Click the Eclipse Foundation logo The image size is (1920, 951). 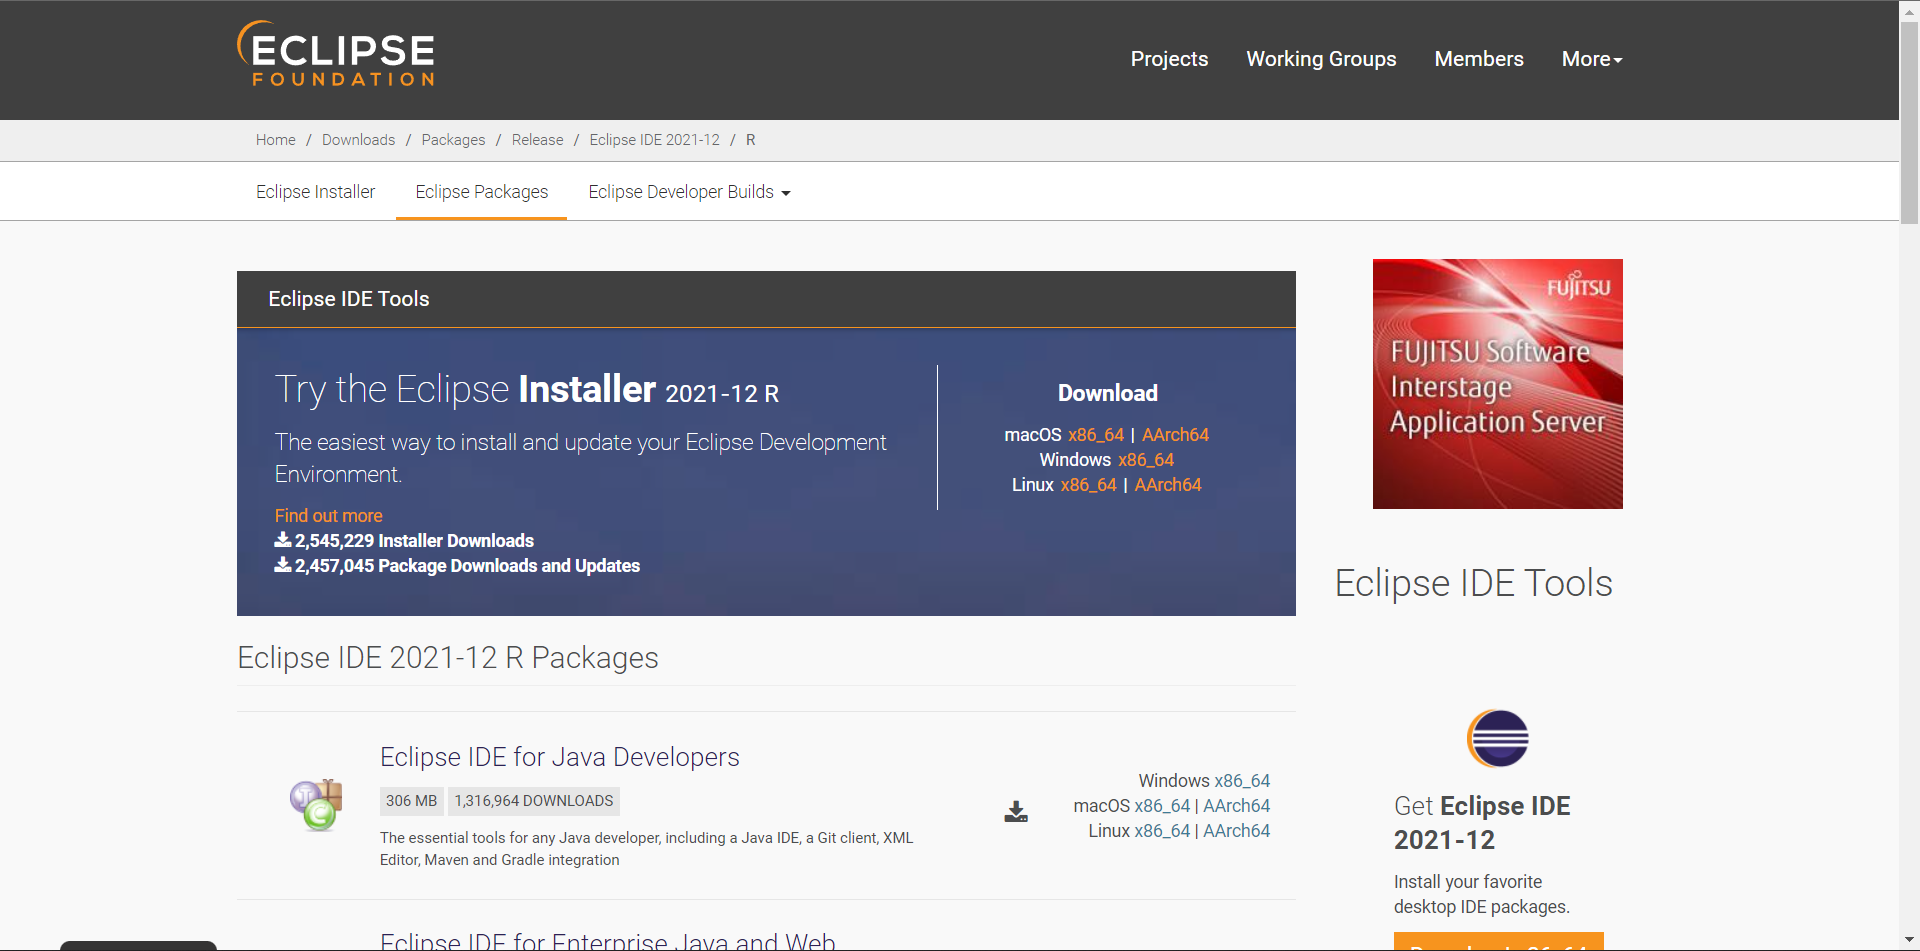tap(335, 54)
